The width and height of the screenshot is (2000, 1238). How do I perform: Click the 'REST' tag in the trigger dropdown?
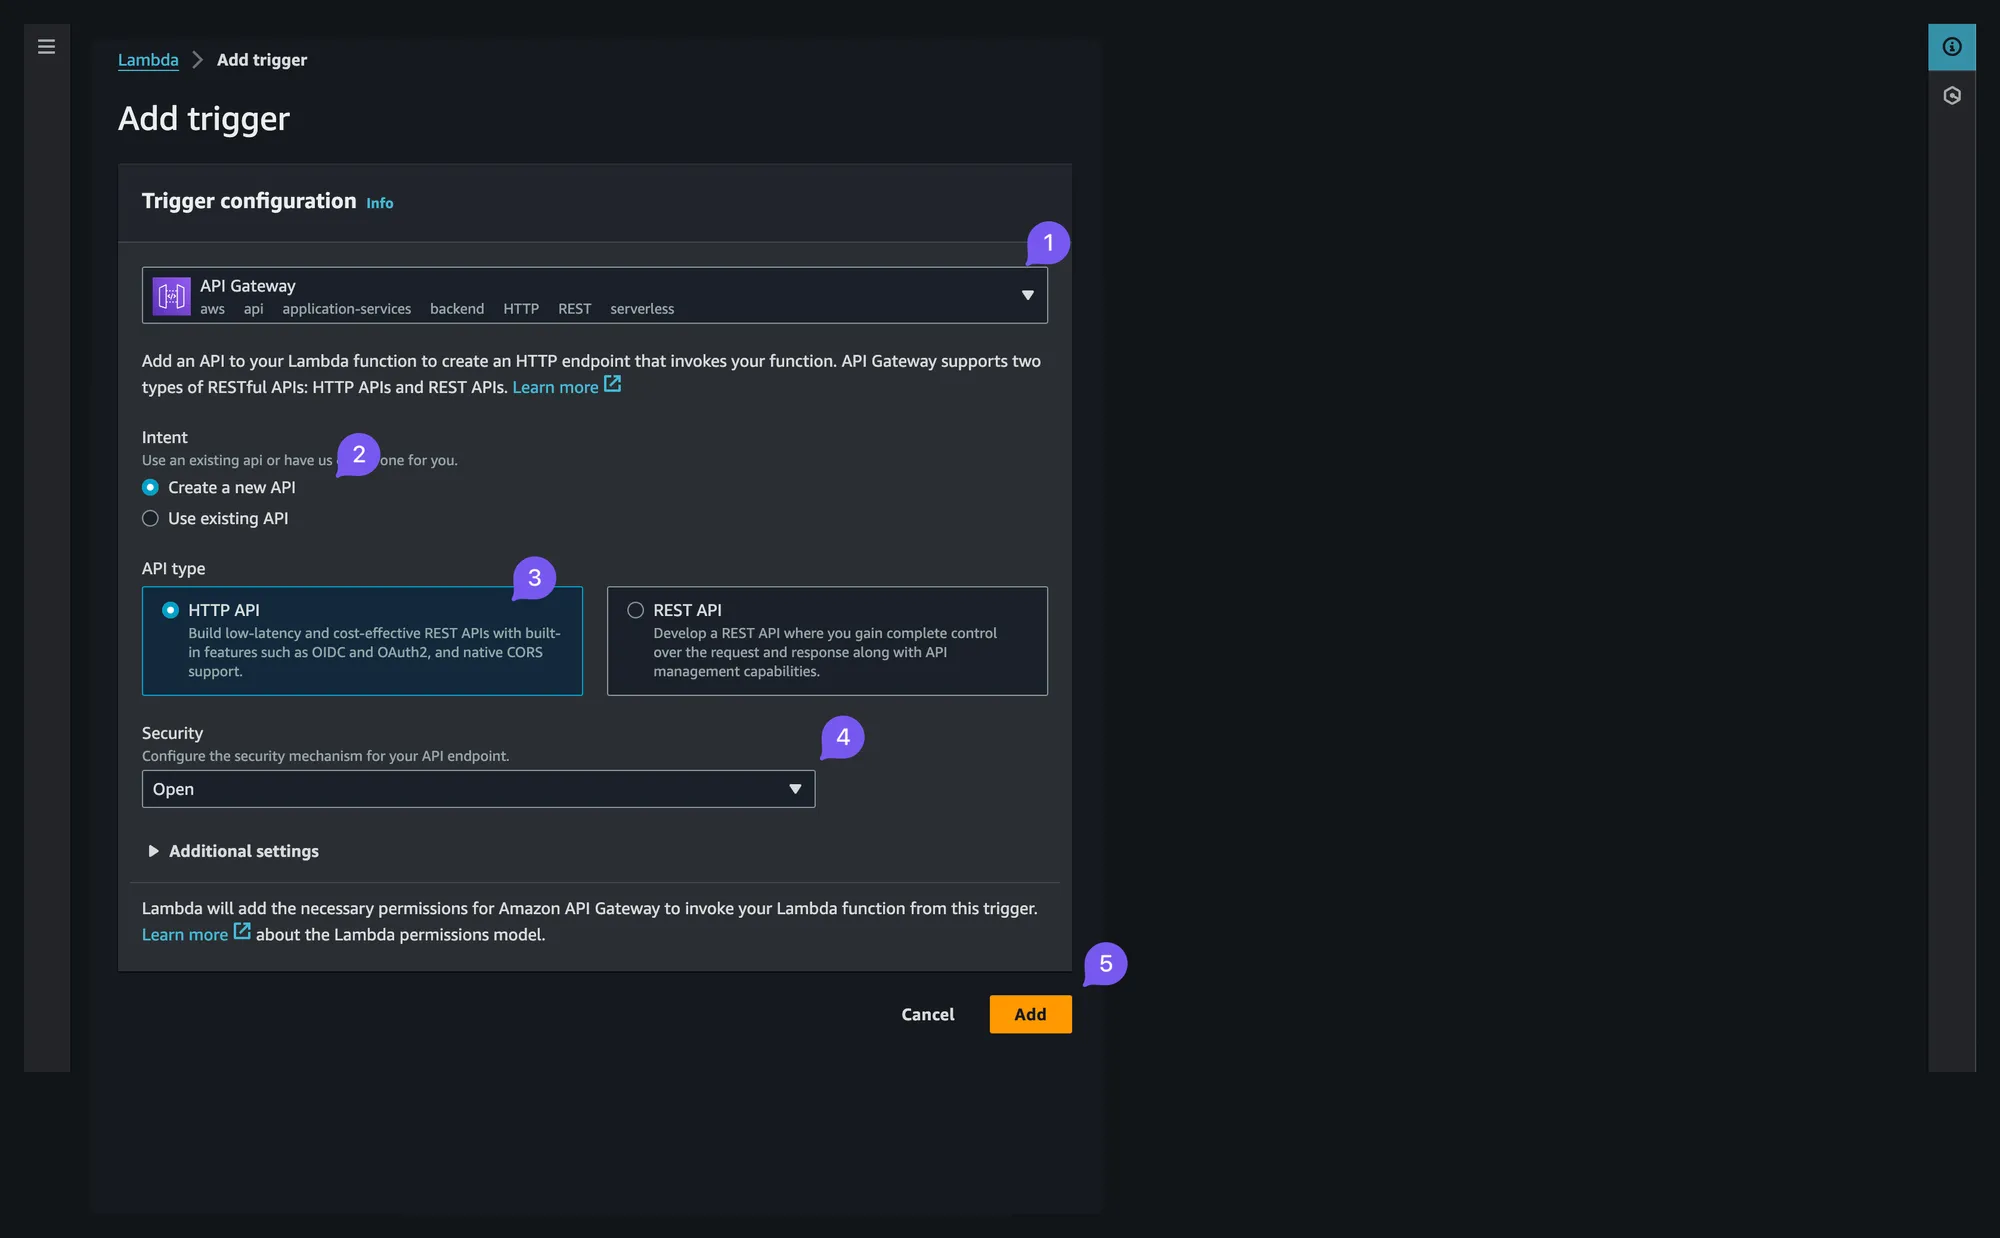point(575,309)
